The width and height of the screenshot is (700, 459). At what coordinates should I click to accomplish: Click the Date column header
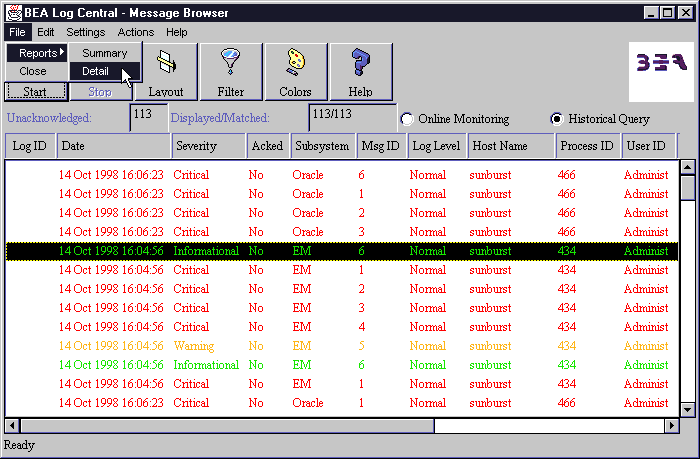(114, 146)
